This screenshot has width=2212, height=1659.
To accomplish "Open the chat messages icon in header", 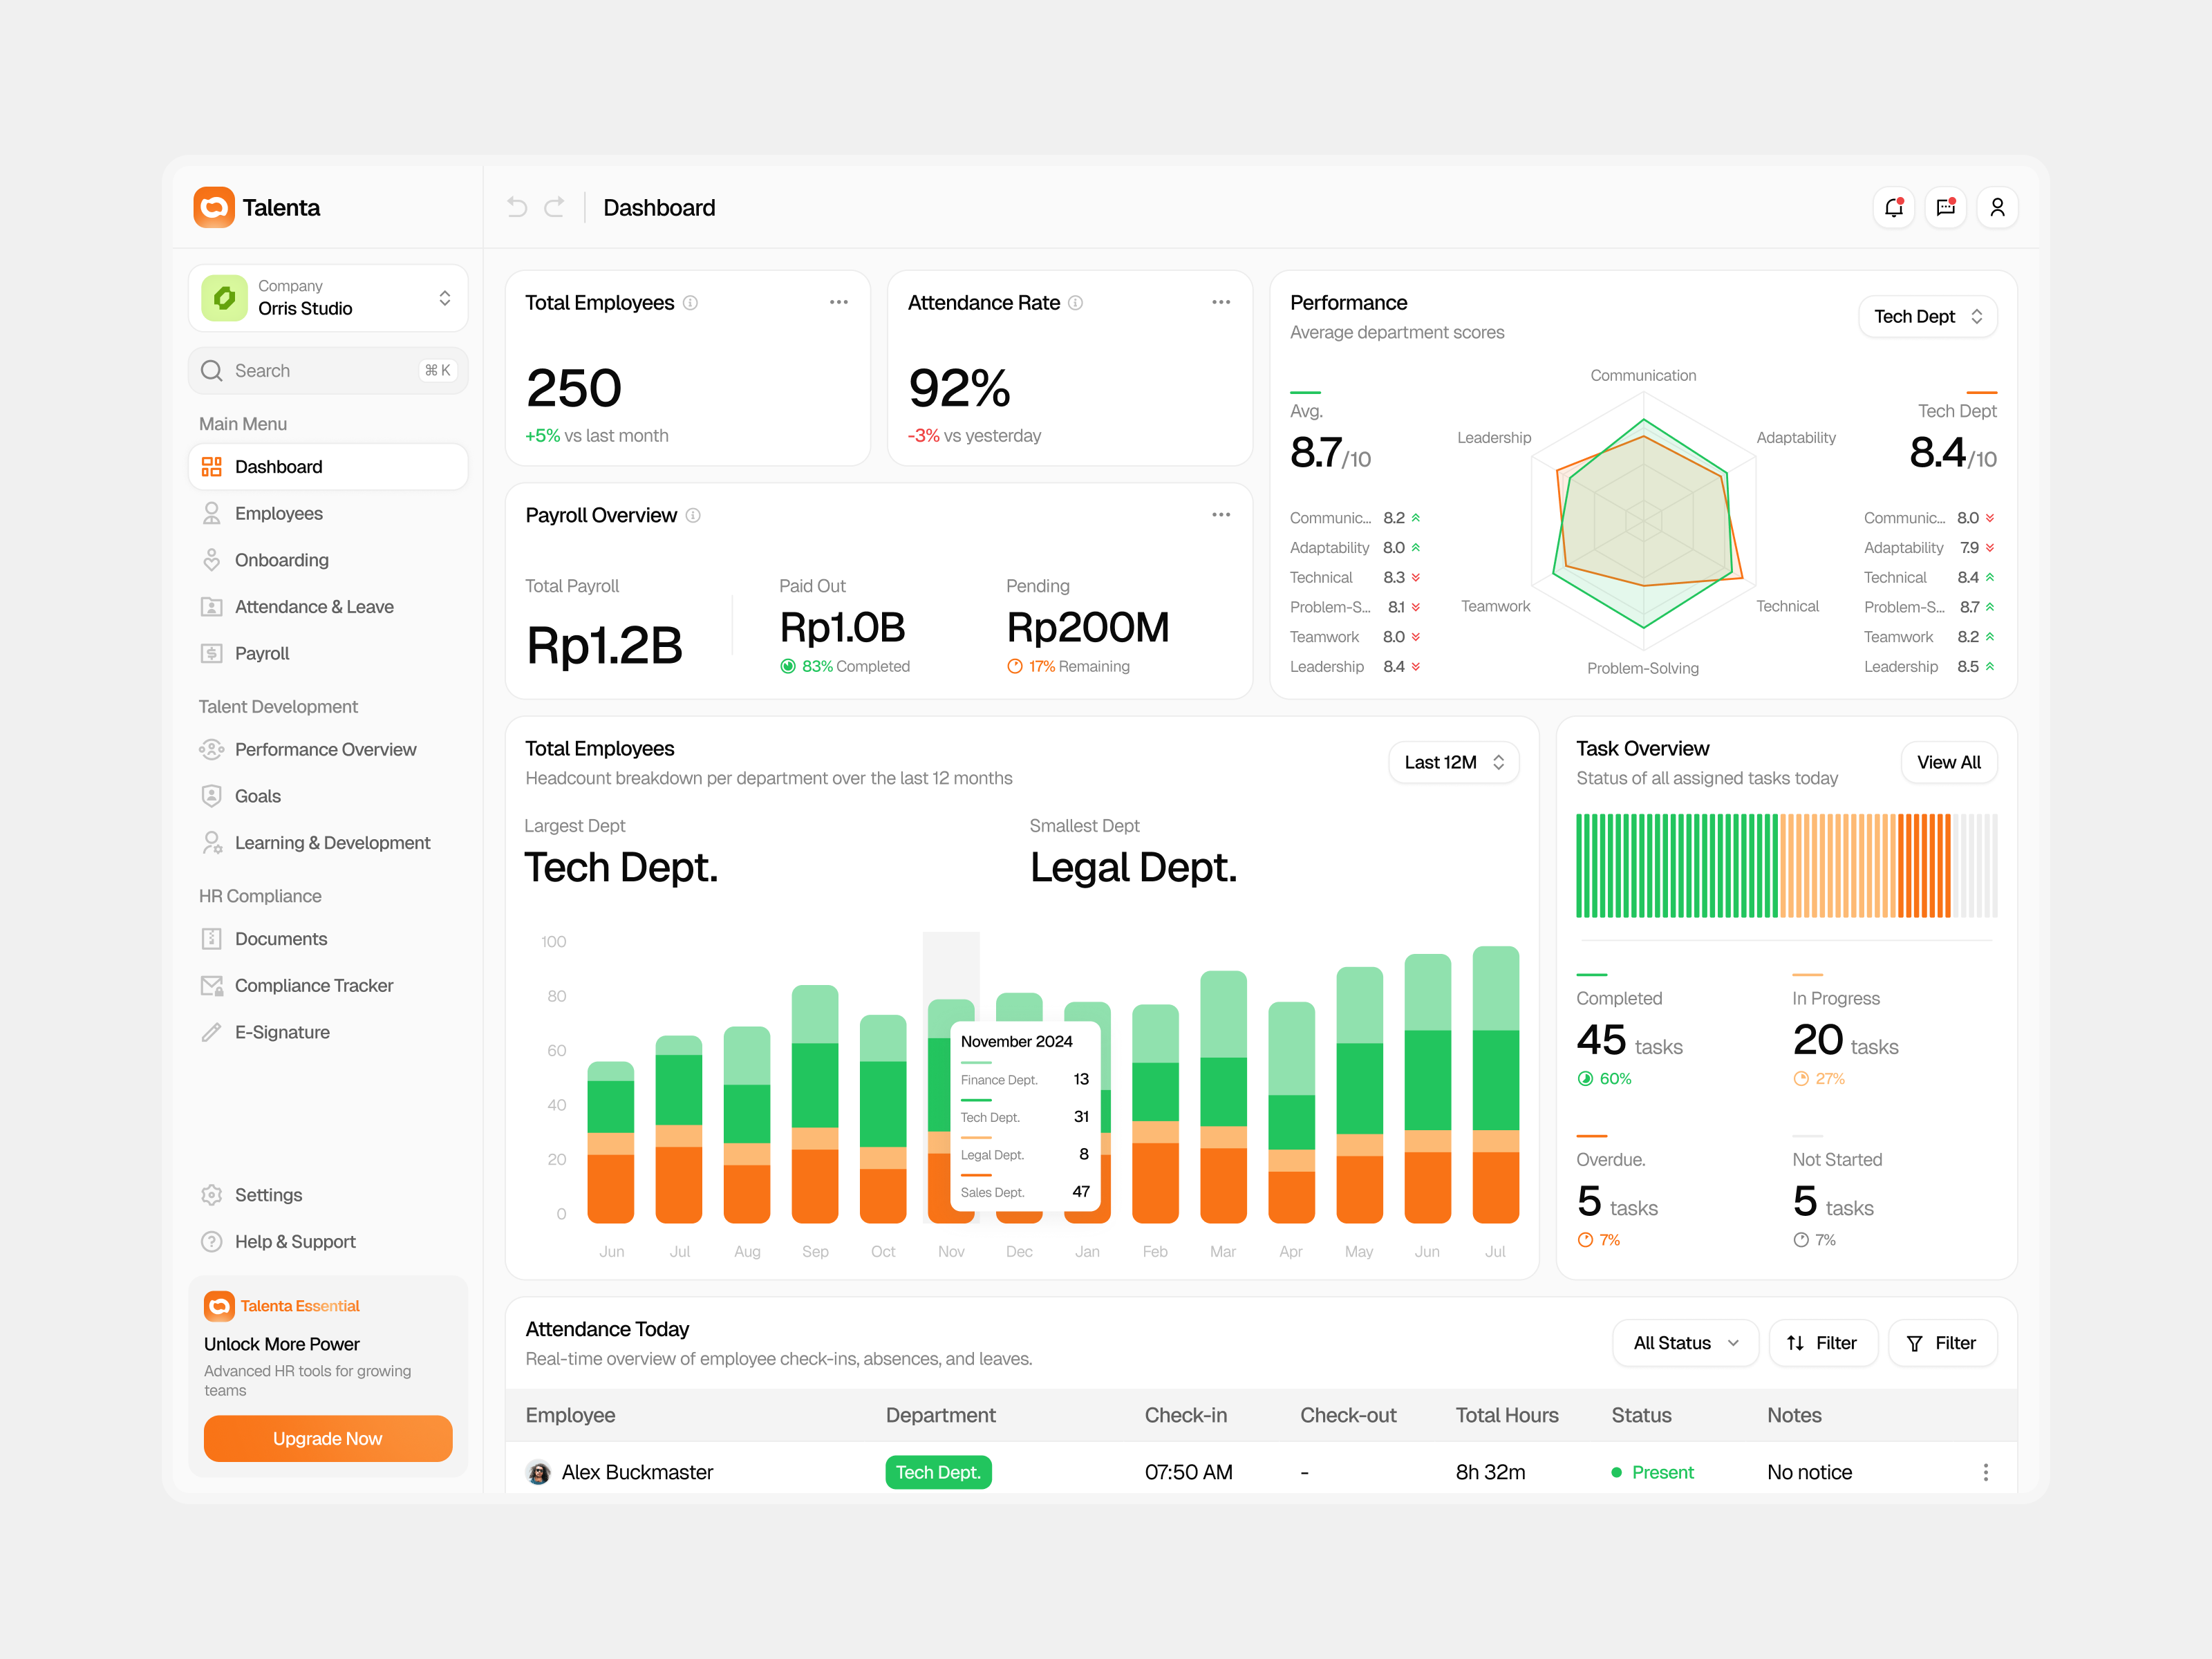I will pyautogui.click(x=1945, y=207).
